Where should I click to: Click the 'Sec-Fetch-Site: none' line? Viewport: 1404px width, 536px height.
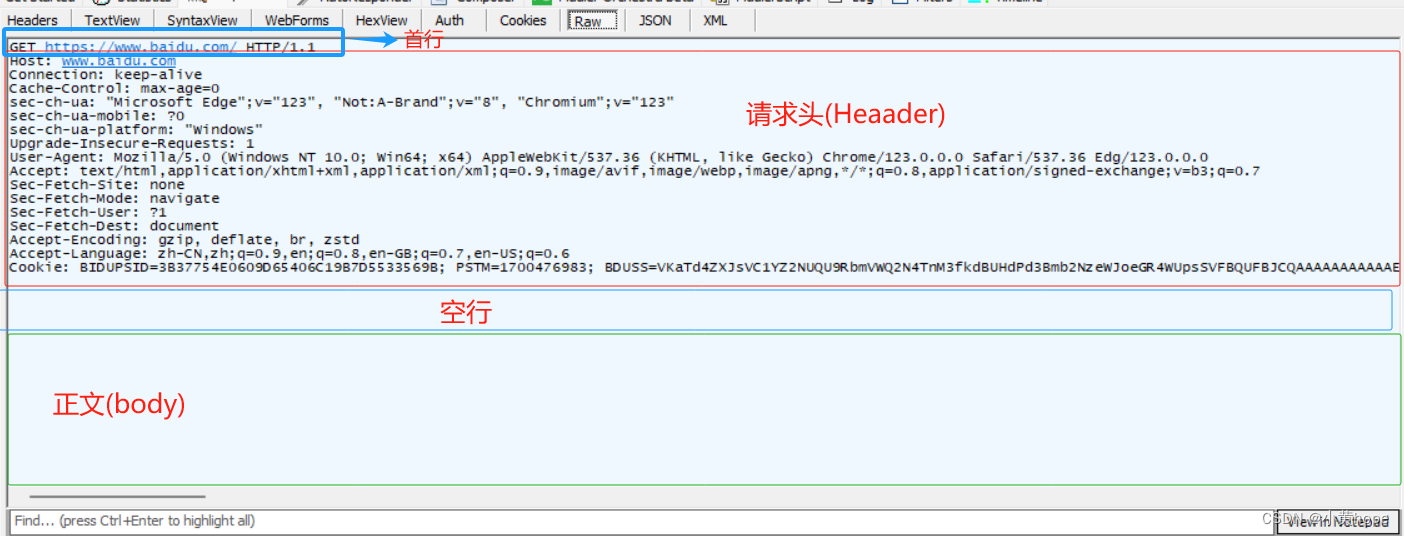[x=96, y=185]
